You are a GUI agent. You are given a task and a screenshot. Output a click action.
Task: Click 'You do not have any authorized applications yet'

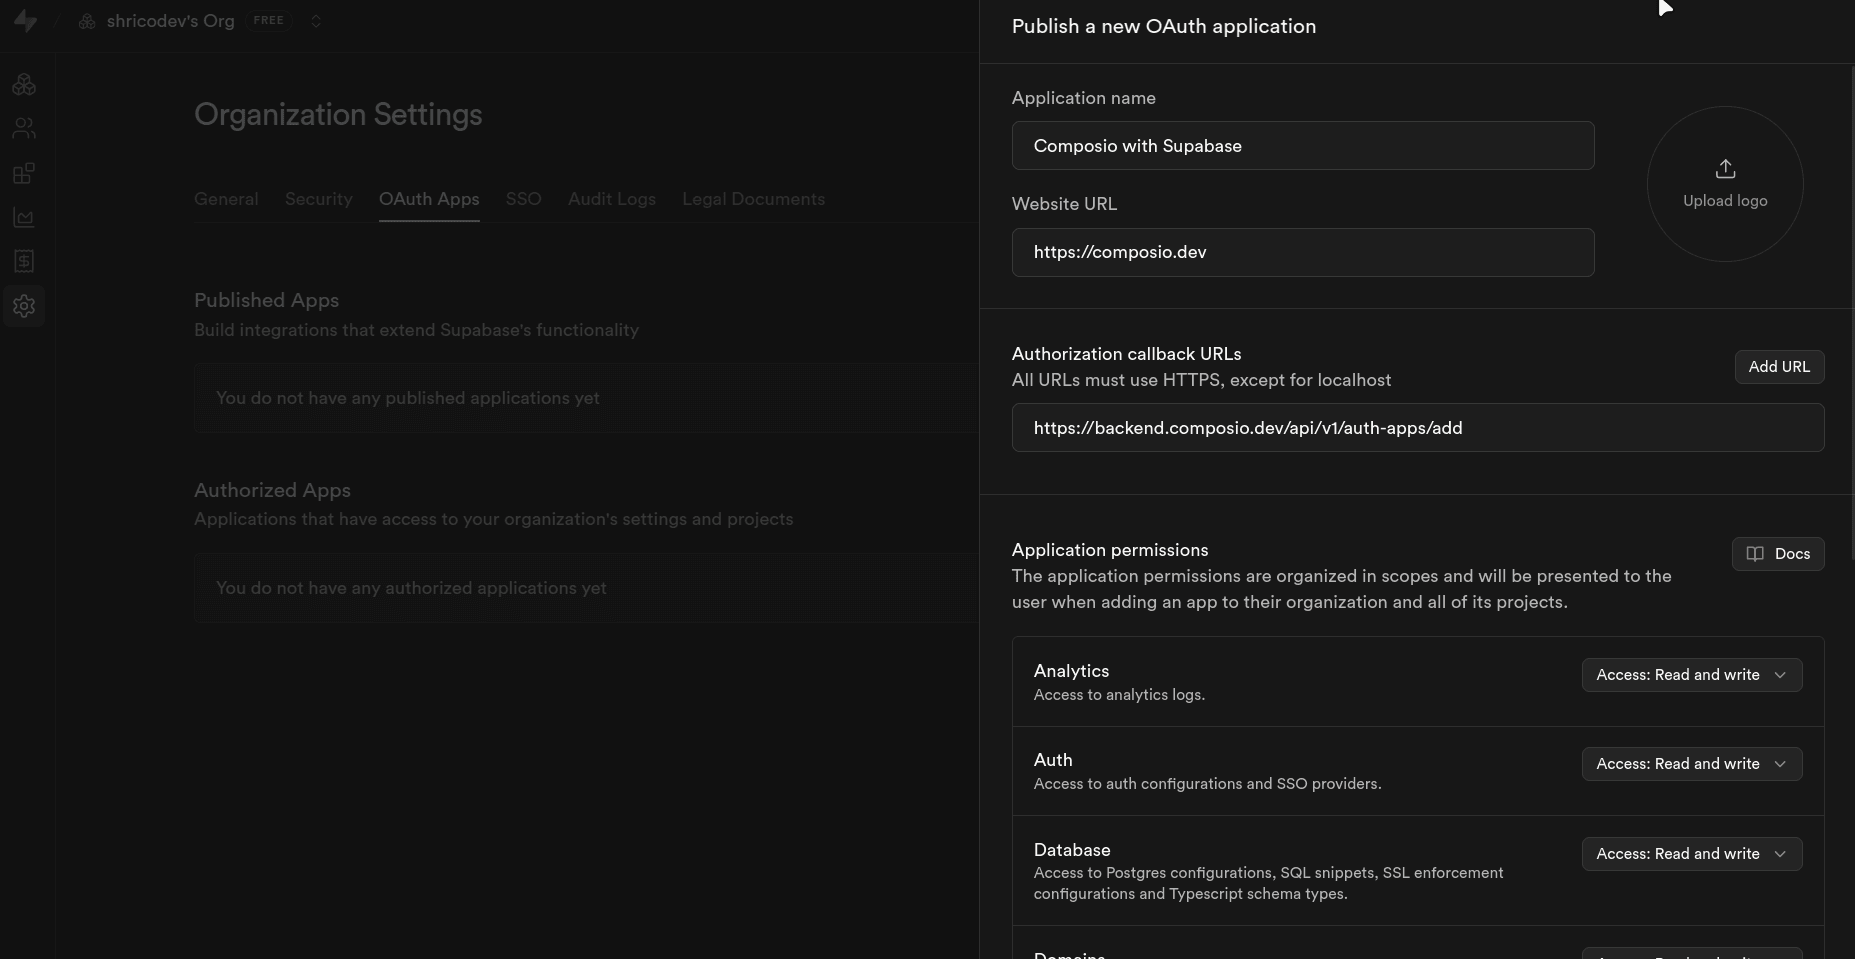[411, 588]
